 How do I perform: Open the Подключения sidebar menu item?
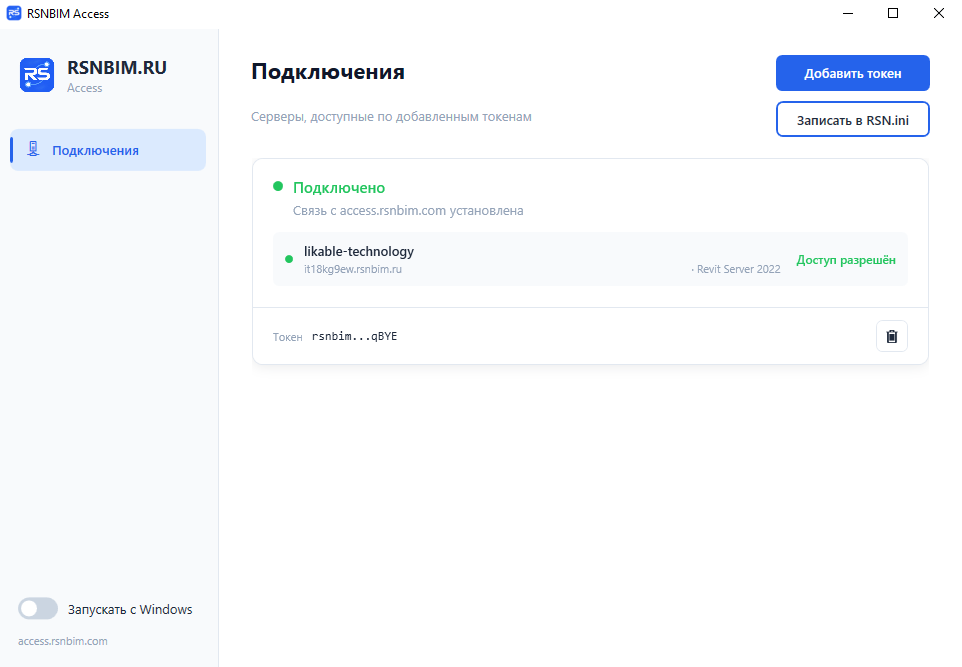coord(108,150)
